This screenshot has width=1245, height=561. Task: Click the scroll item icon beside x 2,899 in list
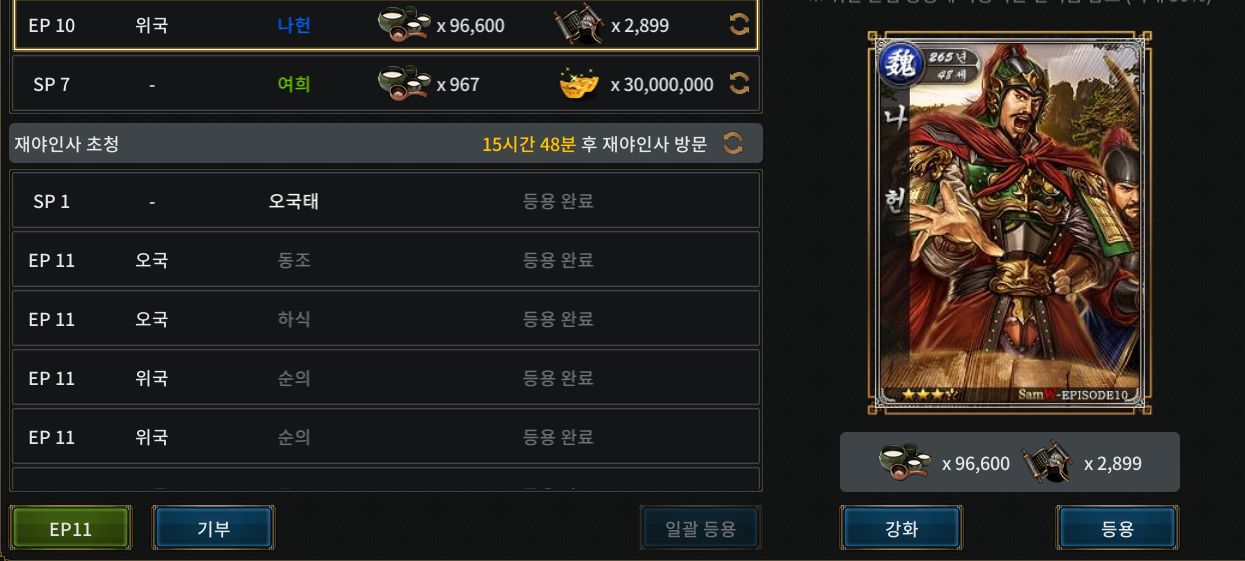tap(579, 25)
